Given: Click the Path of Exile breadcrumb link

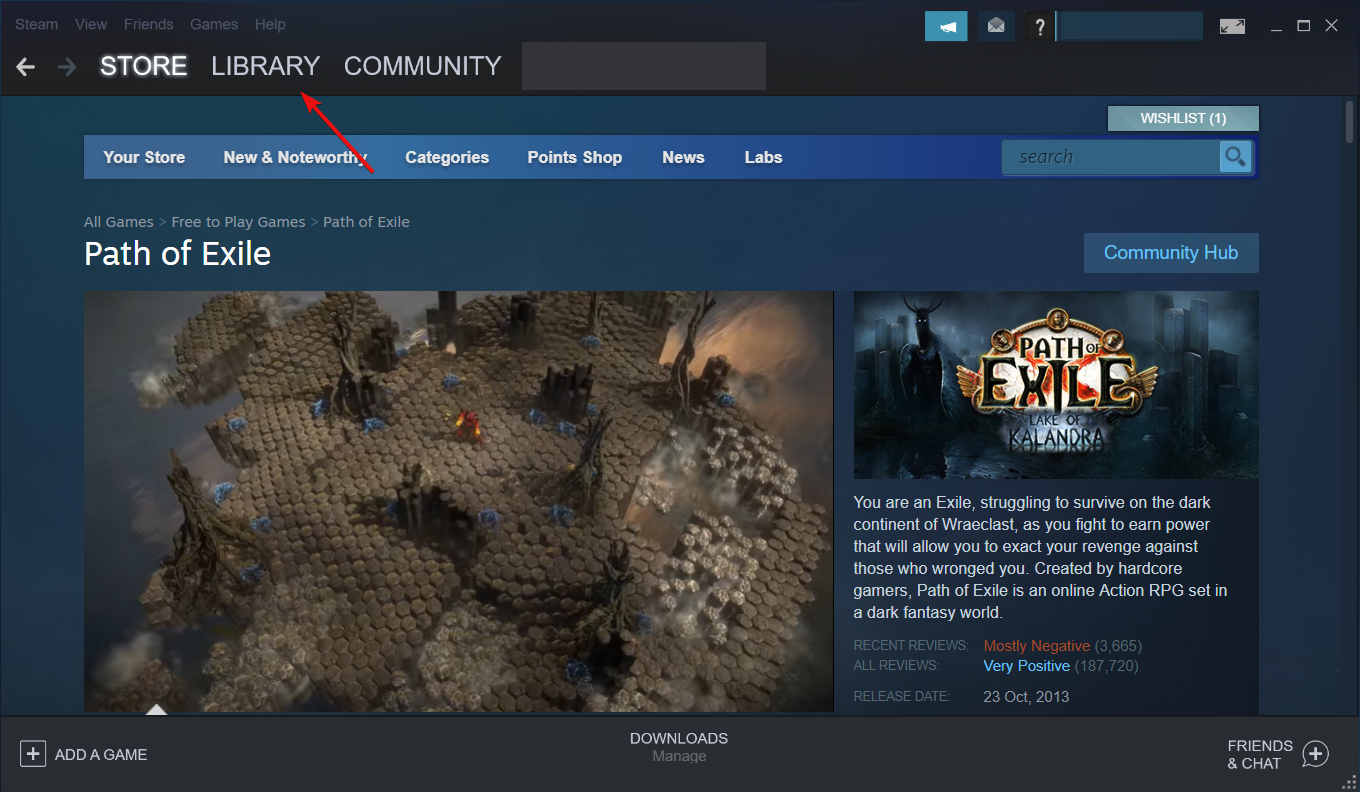Looking at the screenshot, I should 366,222.
